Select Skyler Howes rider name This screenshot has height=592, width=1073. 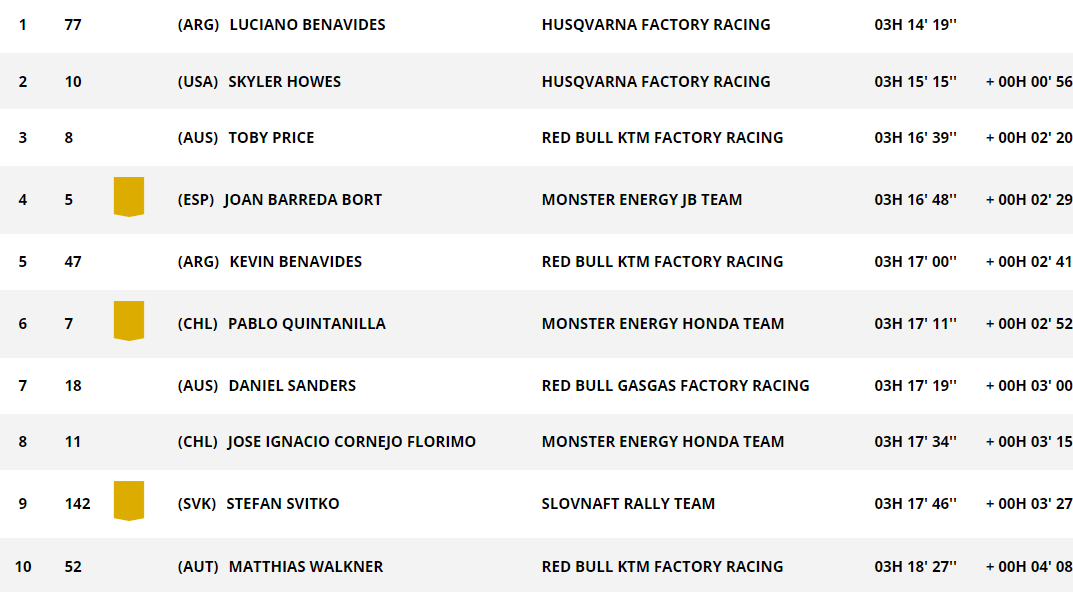point(285,81)
